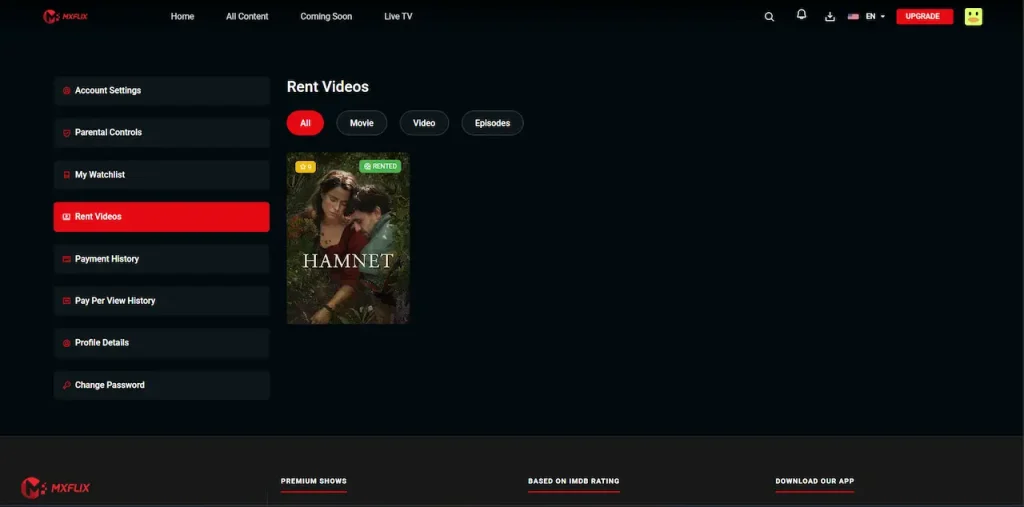Expand the EN language dropdown
The height and width of the screenshot is (507, 1024).
click(875, 17)
